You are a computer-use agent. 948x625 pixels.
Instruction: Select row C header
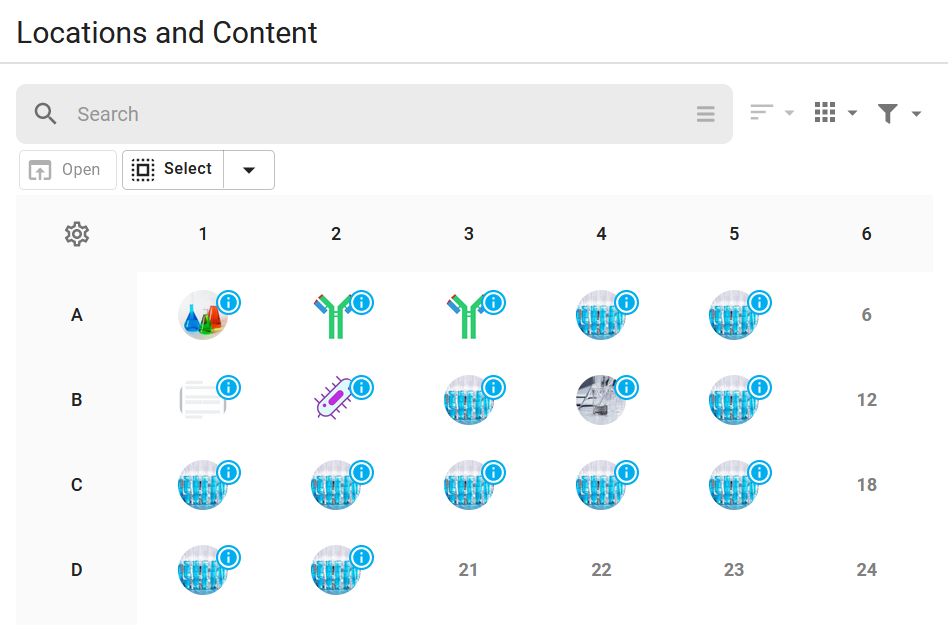click(77, 485)
